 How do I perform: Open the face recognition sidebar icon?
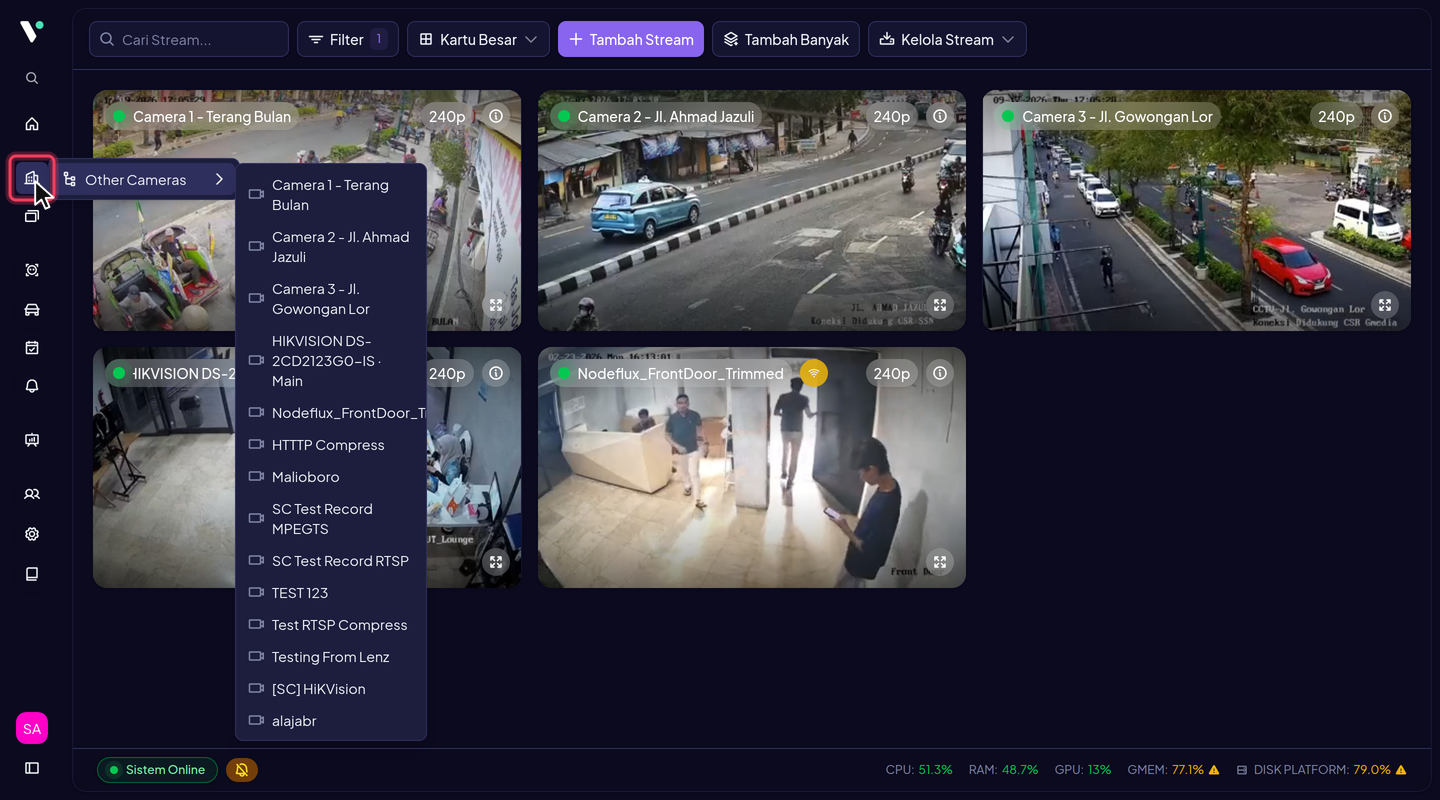click(x=32, y=270)
